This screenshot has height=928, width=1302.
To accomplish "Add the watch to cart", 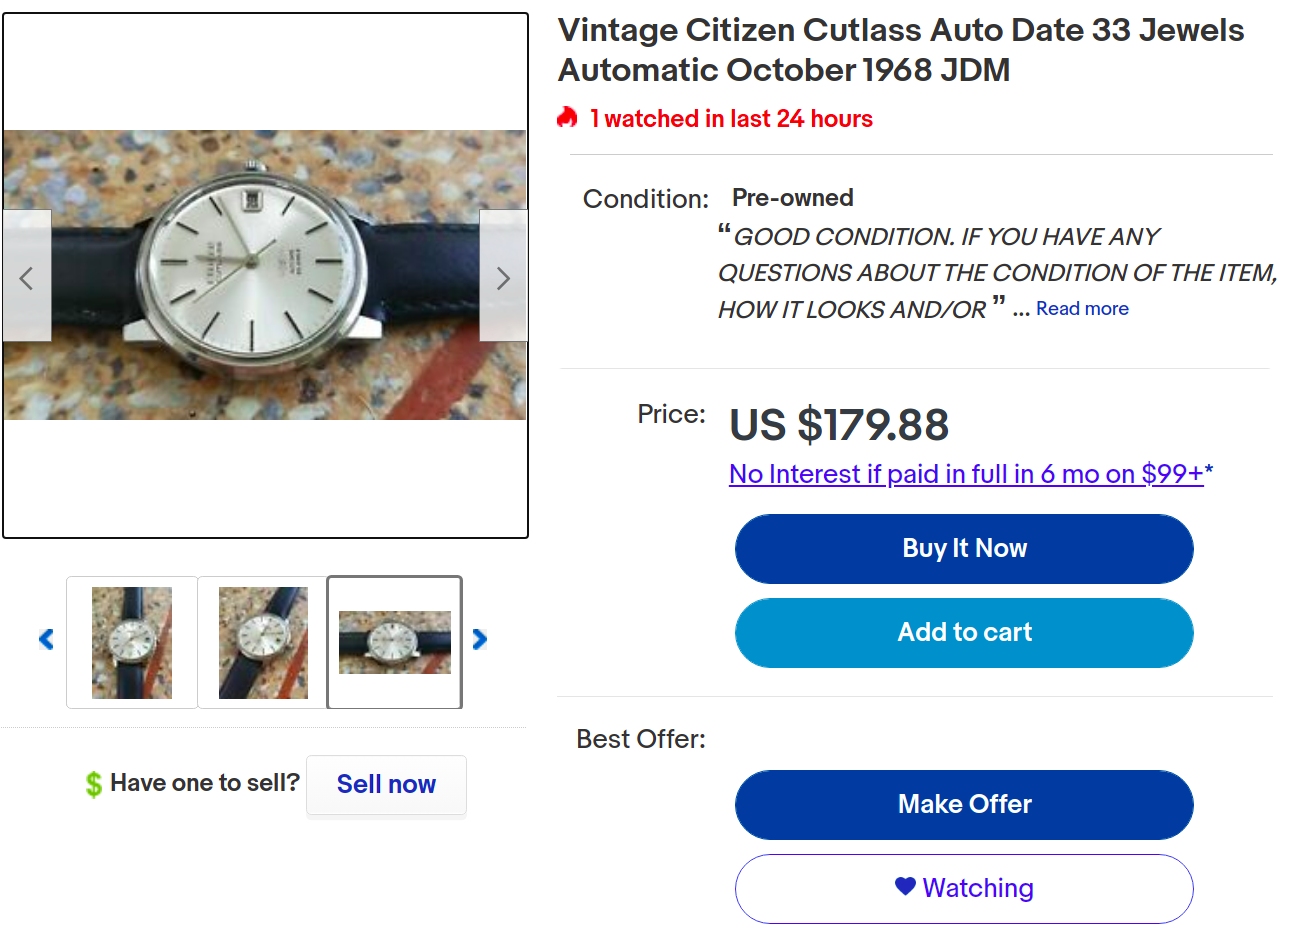I will click(x=964, y=633).
